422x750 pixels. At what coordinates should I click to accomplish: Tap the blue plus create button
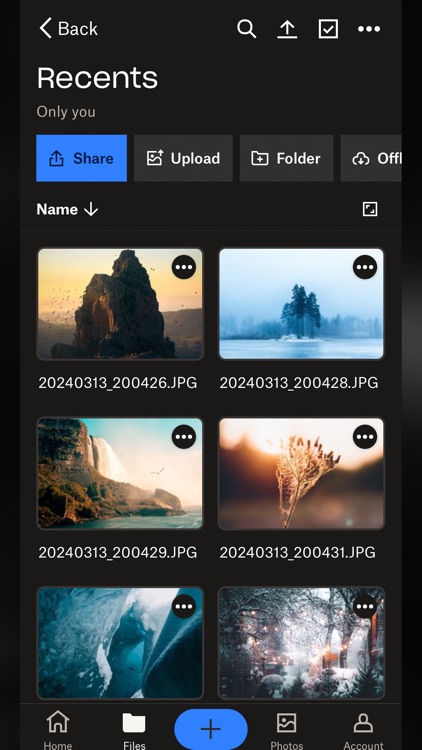click(x=211, y=729)
